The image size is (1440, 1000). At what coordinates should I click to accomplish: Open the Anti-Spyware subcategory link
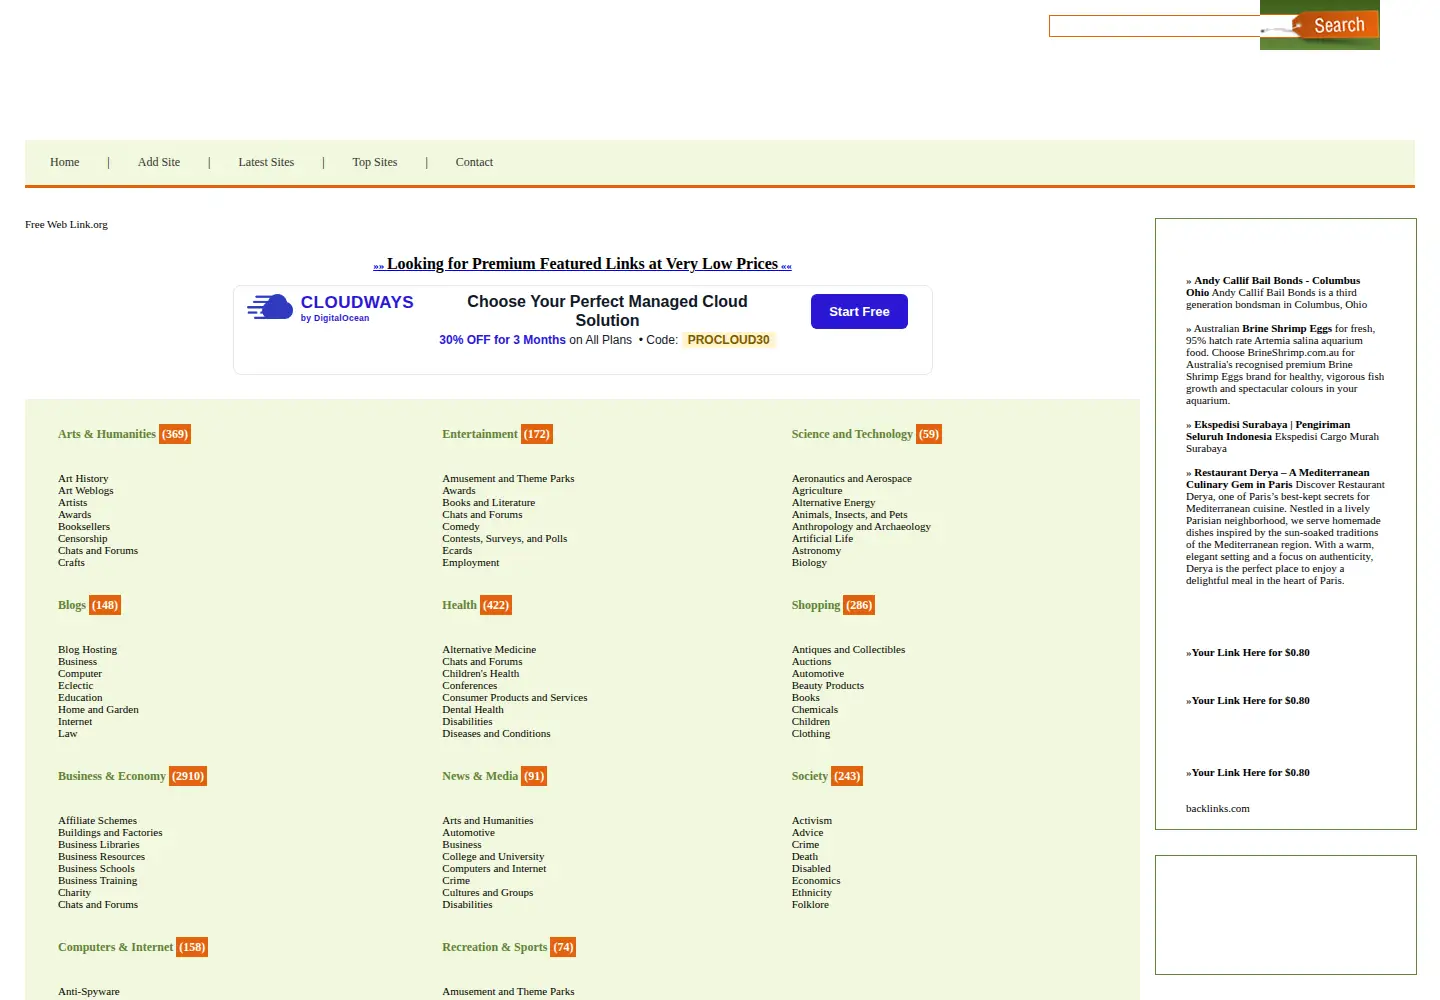tap(89, 992)
